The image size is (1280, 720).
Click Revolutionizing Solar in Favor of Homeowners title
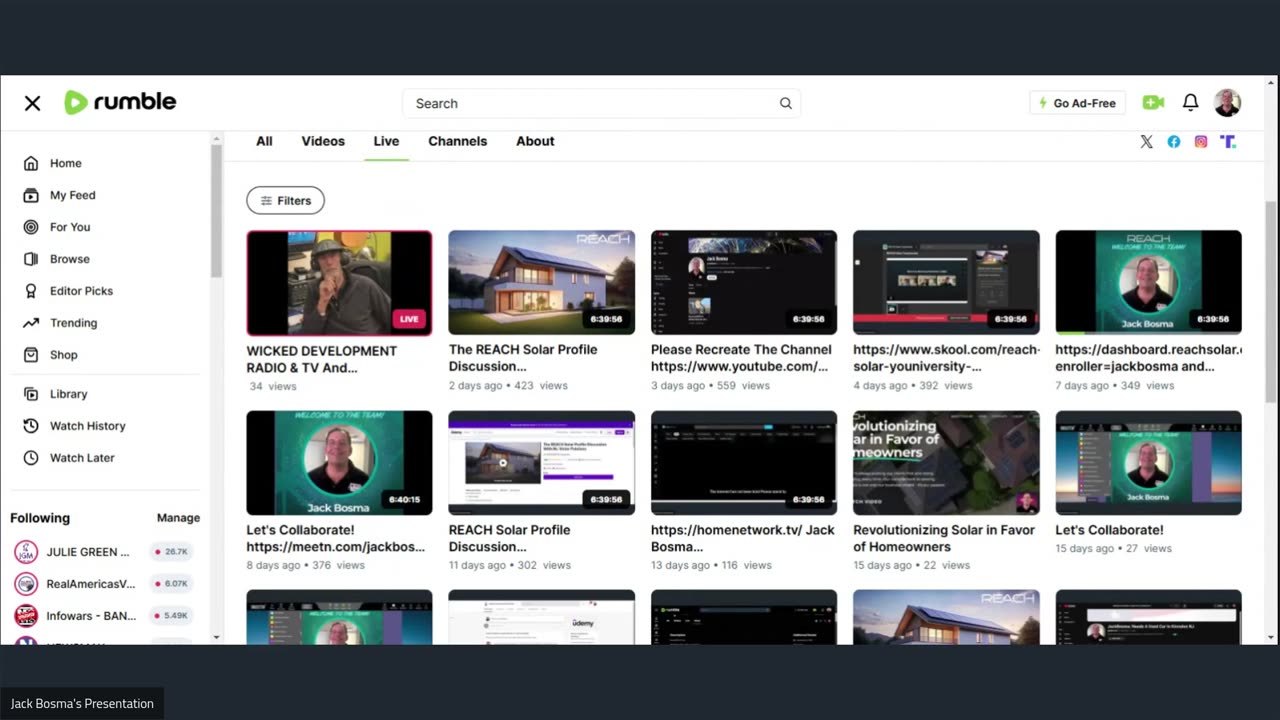[x=944, y=538]
